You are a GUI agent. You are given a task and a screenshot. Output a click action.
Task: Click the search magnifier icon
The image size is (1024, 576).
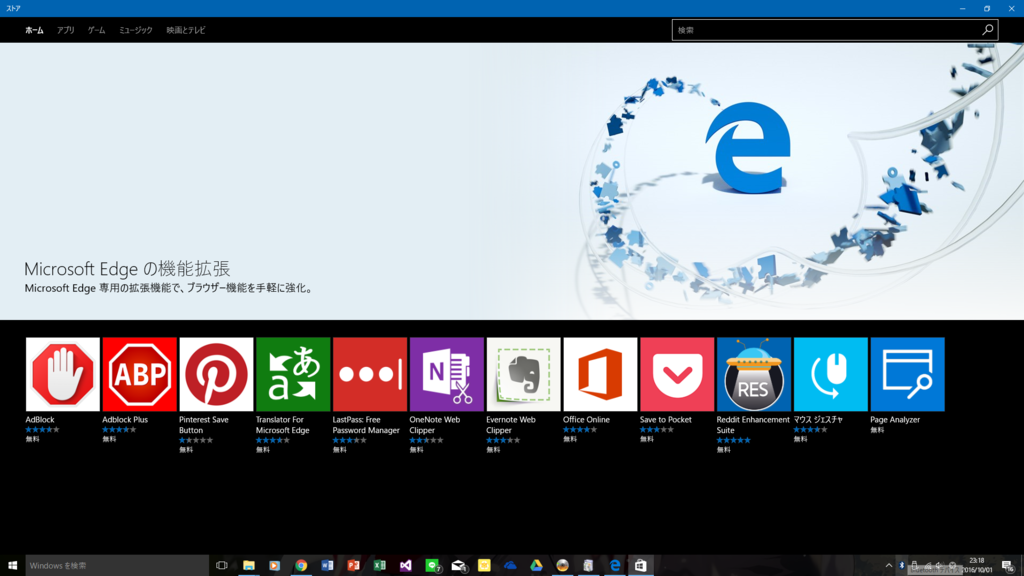987,29
